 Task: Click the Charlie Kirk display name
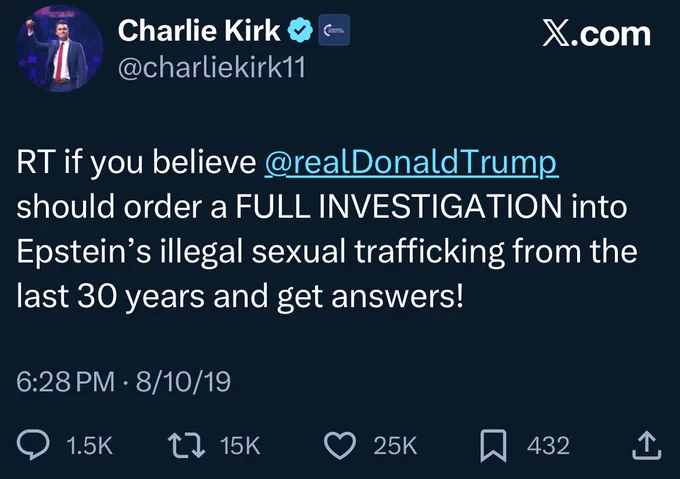coord(199,30)
